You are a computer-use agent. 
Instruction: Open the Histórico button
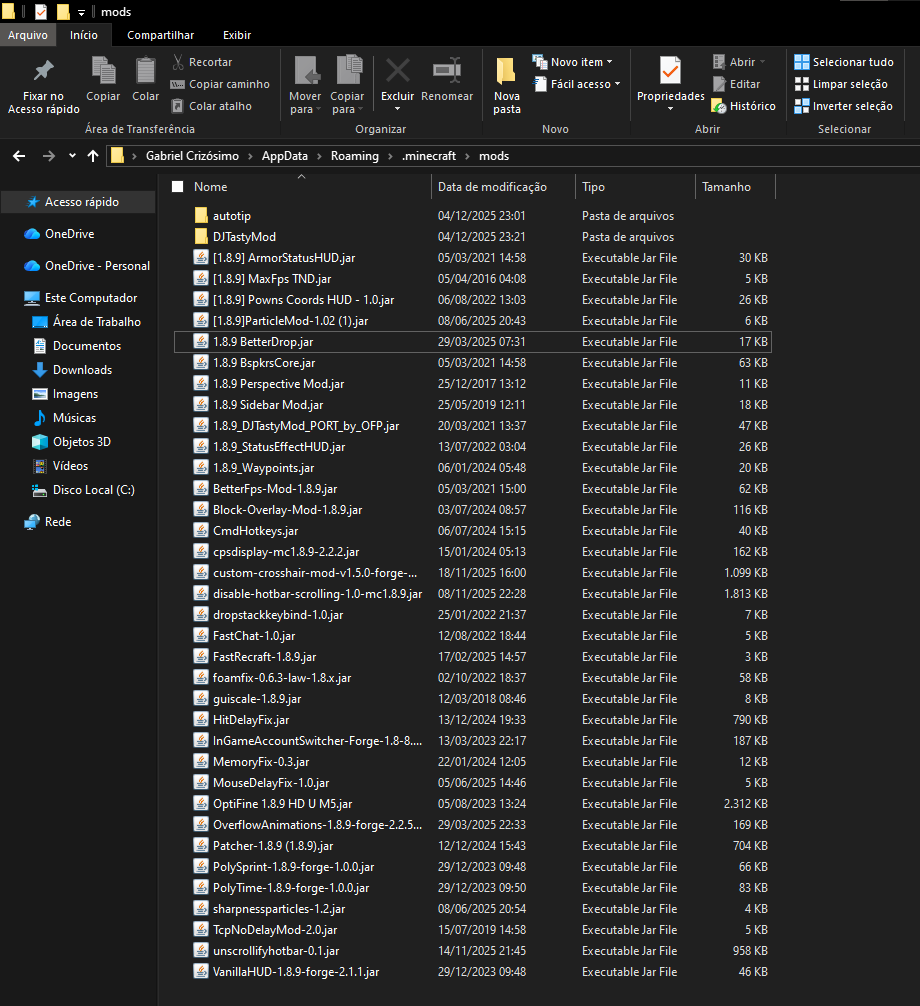click(x=744, y=106)
